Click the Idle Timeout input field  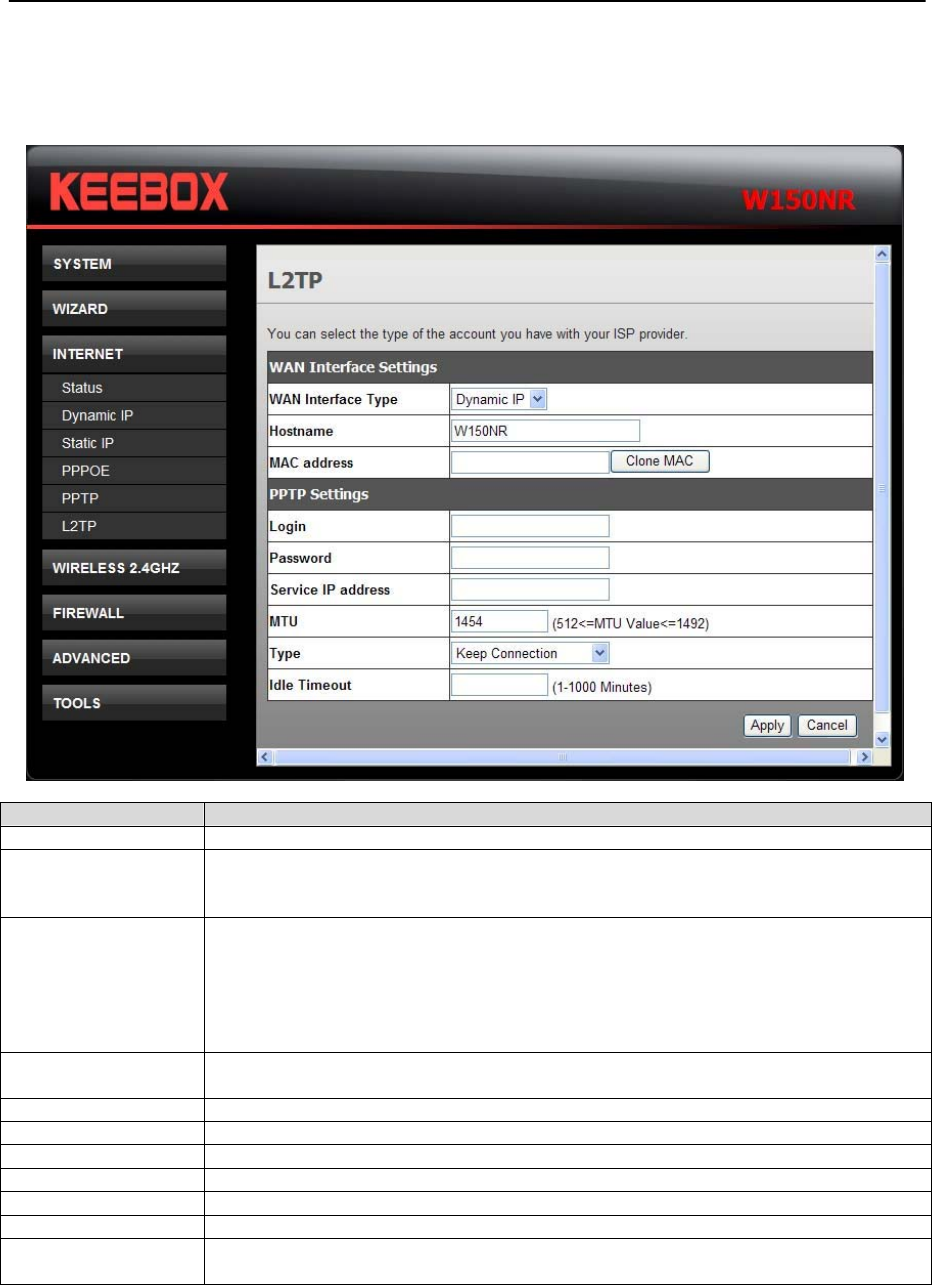(x=499, y=685)
